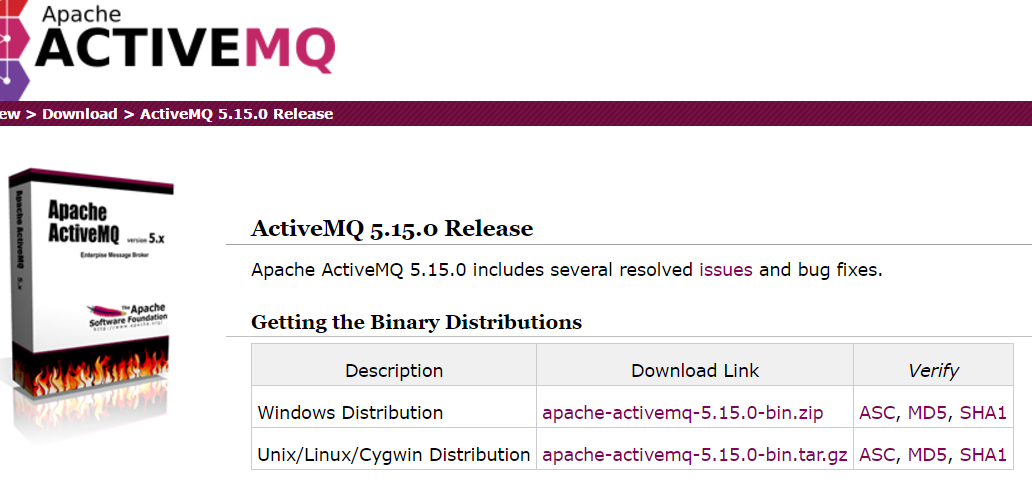Viewport: 1032px width, 504px height.
Task: Click the ActiveMQ 5.15.0 Release heading
Action: [x=392, y=229]
